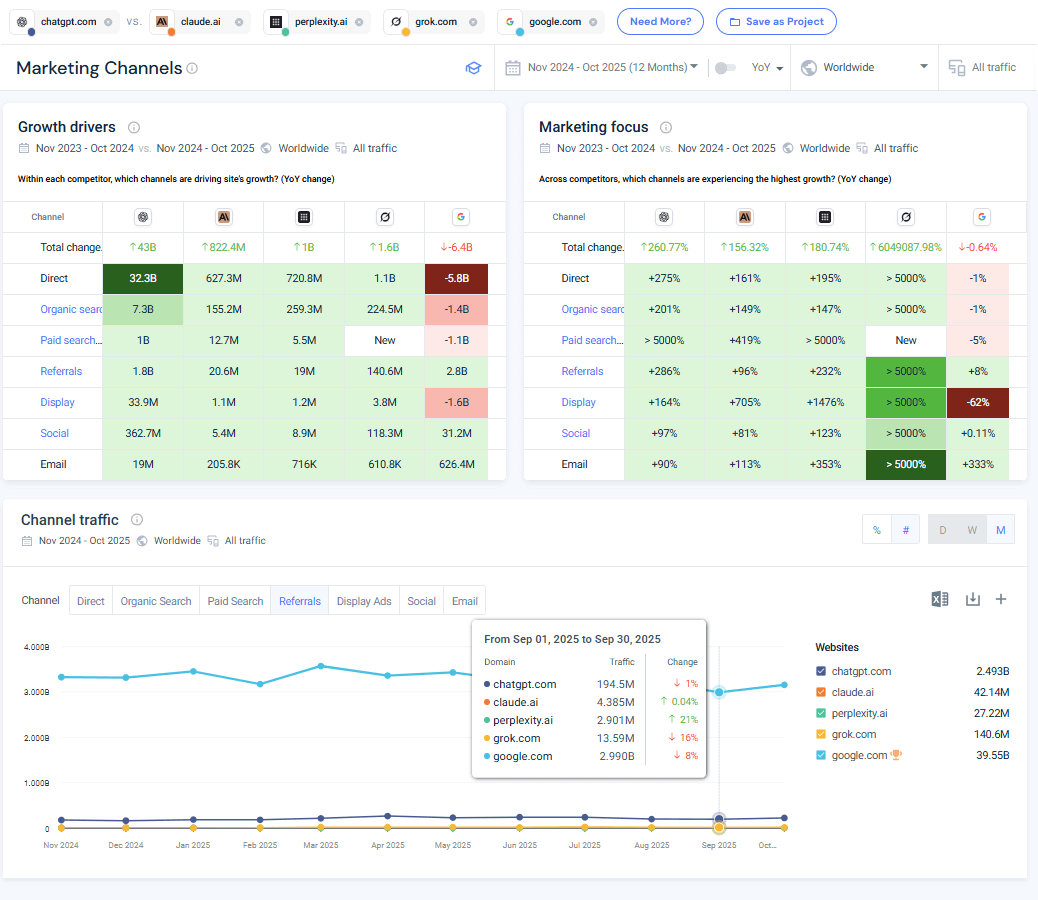Click the info icon beside Growth drivers
The image size is (1038, 900).
click(135, 127)
